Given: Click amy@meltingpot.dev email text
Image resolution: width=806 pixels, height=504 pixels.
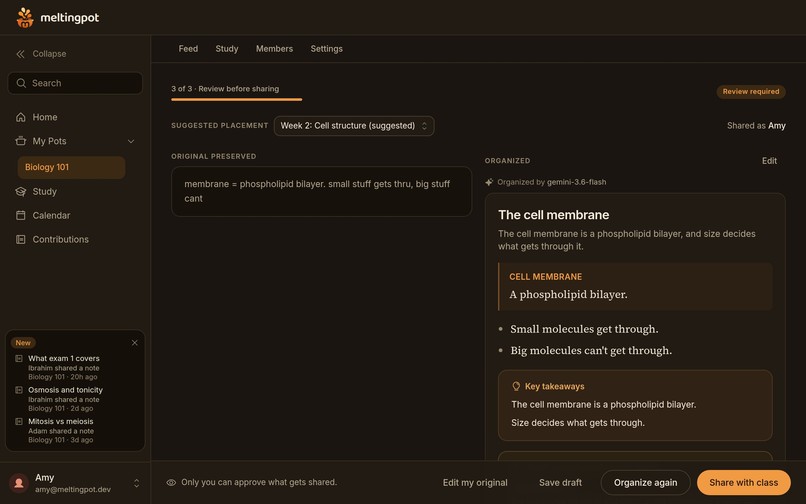Looking at the screenshot, I should click(72, 490).
